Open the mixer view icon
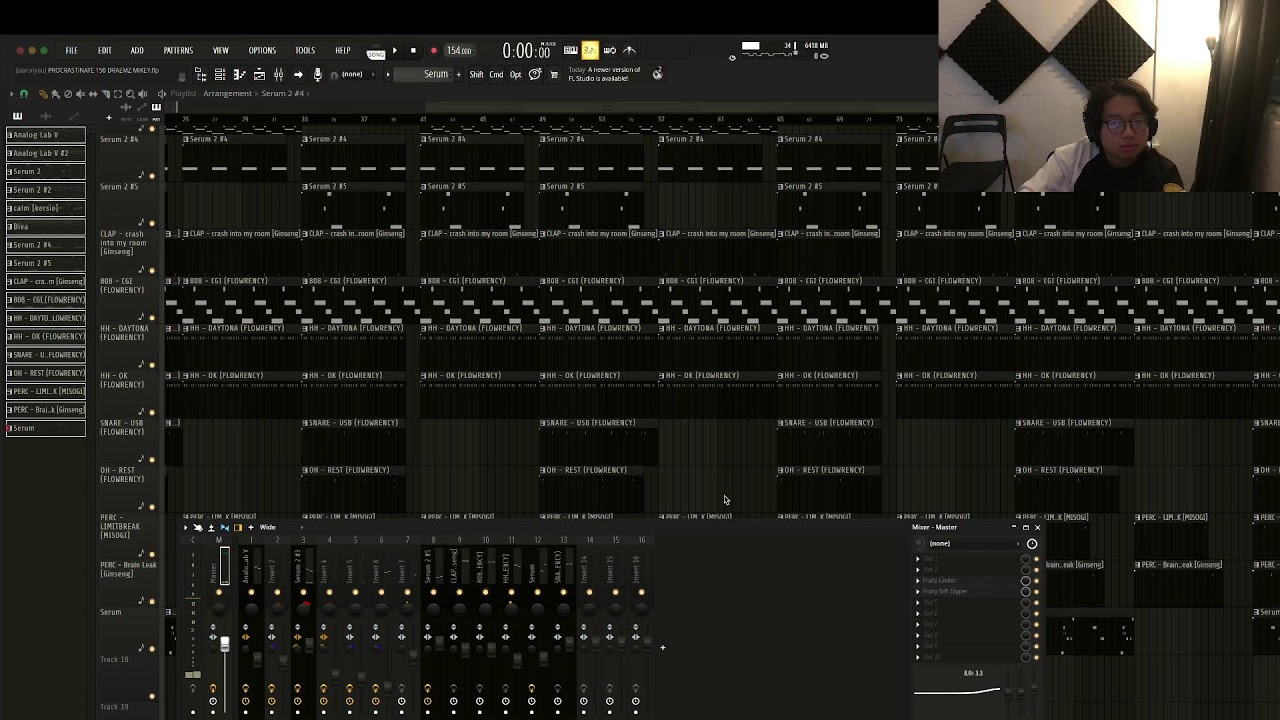Screen dimensions: 1280x720 [x=278, y=74]
